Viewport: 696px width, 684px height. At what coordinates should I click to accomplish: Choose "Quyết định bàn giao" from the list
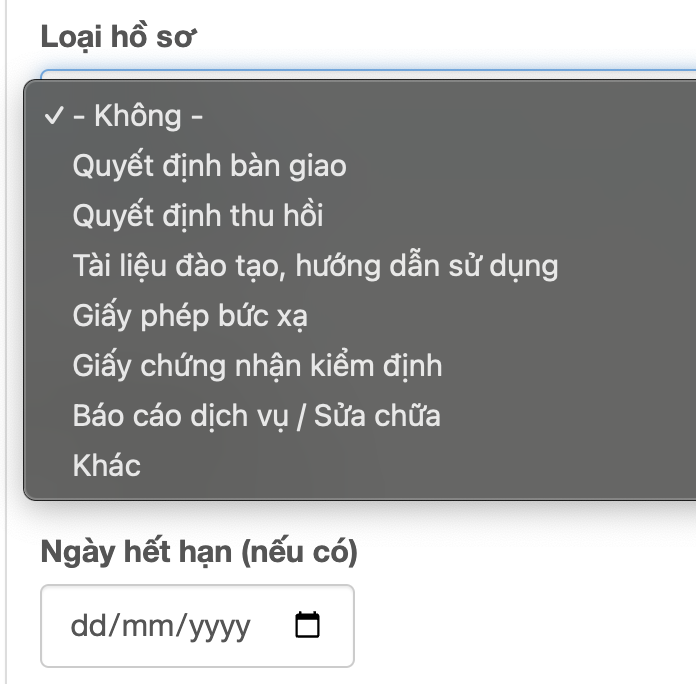[209, 166]
